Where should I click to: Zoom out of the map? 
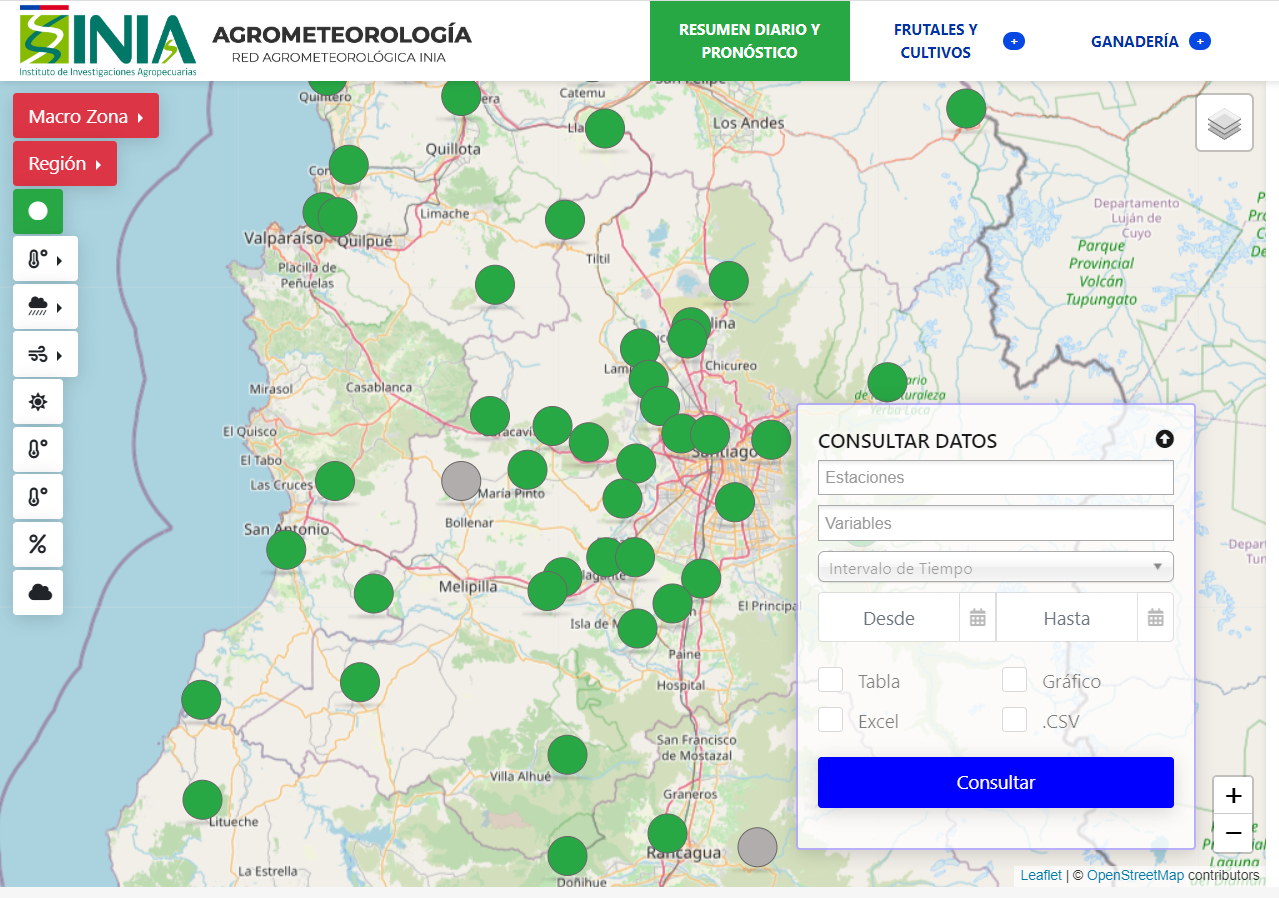1233,833
